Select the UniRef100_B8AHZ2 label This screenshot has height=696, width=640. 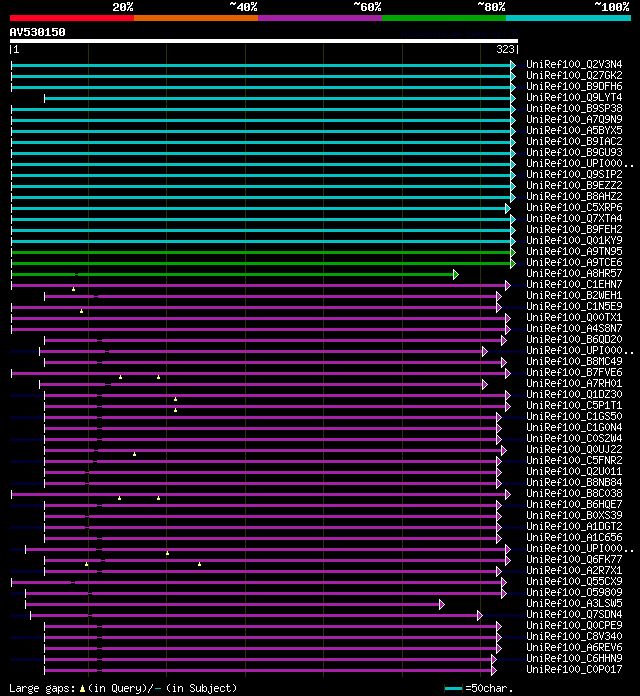pyautogui.click(x=574, y=196)
